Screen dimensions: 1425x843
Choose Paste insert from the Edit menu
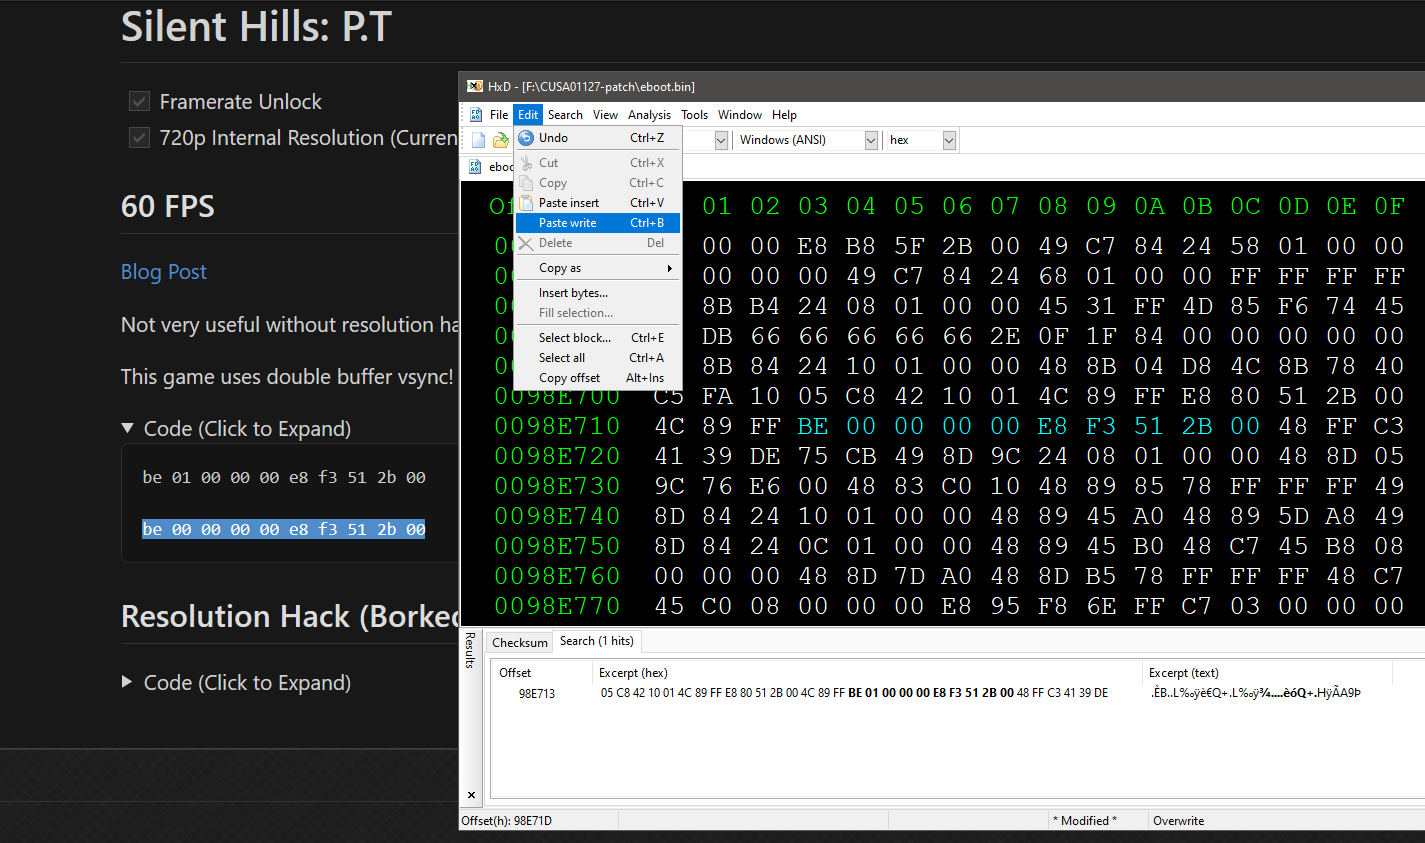pyautogui.click(x=597, y=203)
